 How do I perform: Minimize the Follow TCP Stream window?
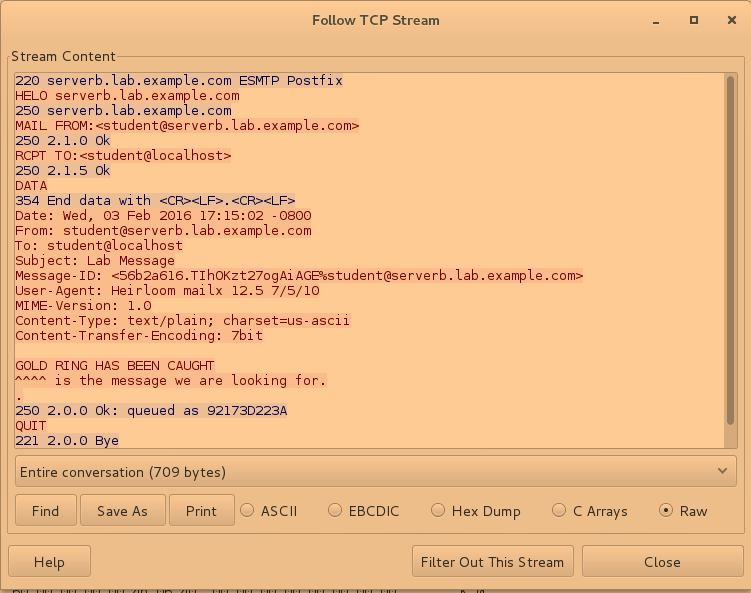655,20
